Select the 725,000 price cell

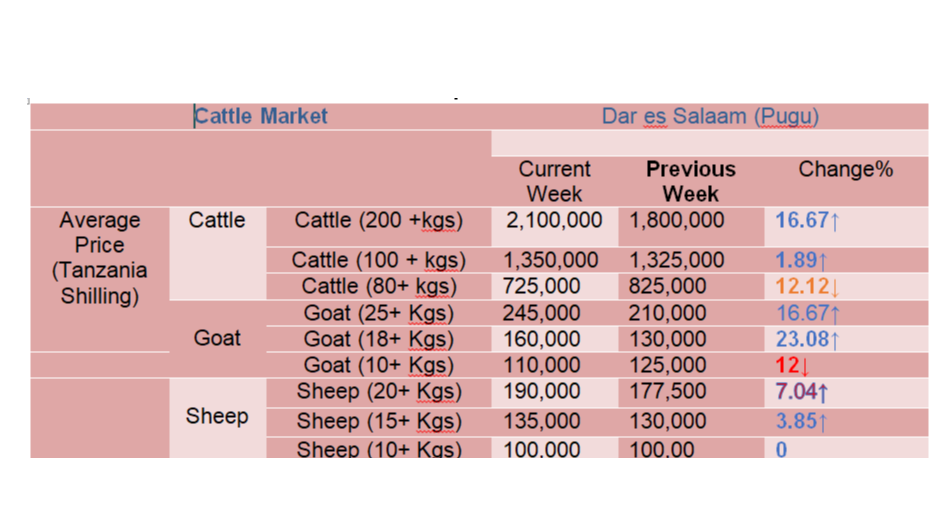point(541,287)
